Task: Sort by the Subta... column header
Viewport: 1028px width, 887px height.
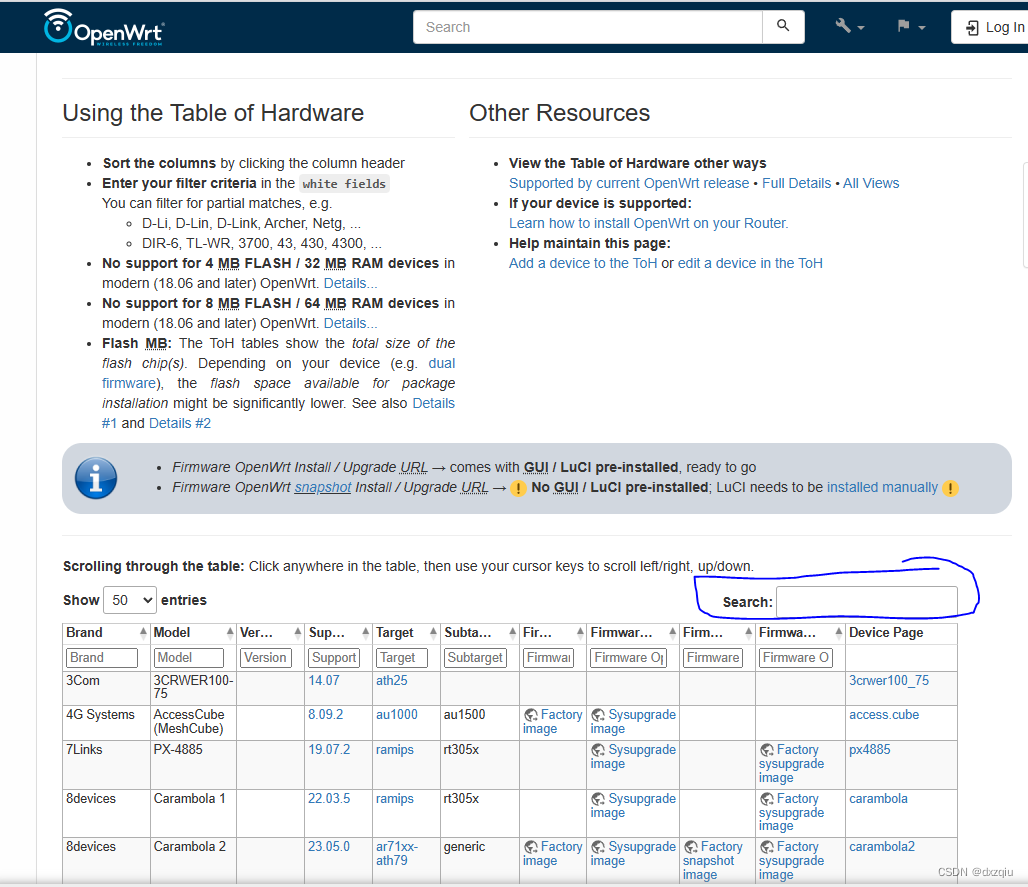Action: pos(479,633)
